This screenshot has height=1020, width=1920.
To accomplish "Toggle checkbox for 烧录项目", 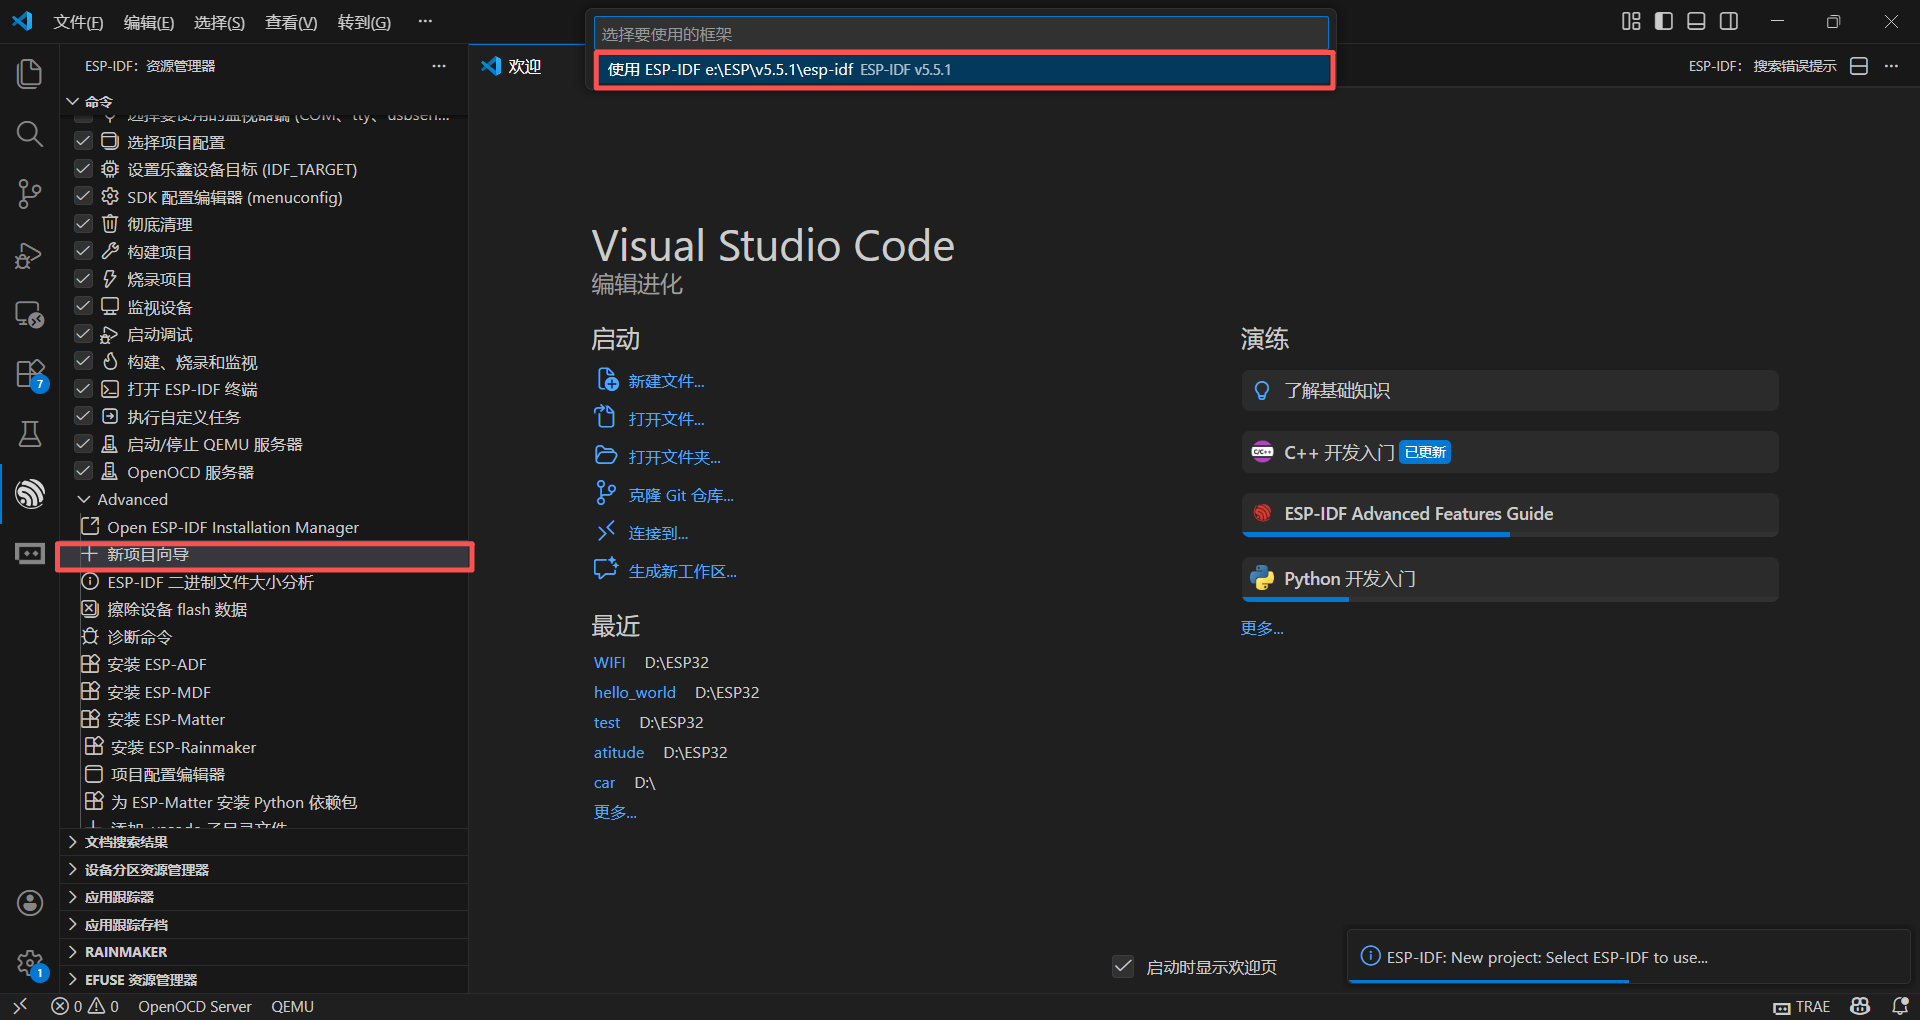I will point(84,279).
